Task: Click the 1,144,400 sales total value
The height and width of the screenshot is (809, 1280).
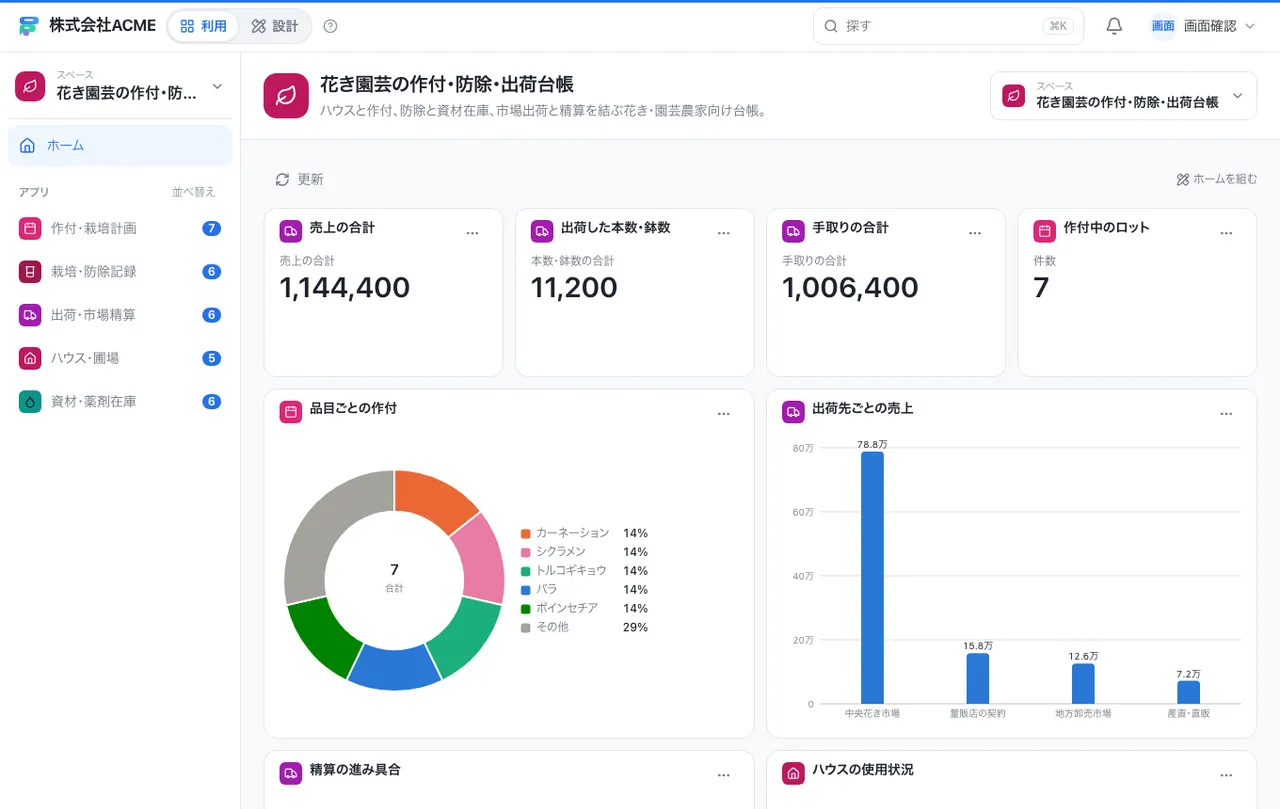Action: (x=345, y=288)
